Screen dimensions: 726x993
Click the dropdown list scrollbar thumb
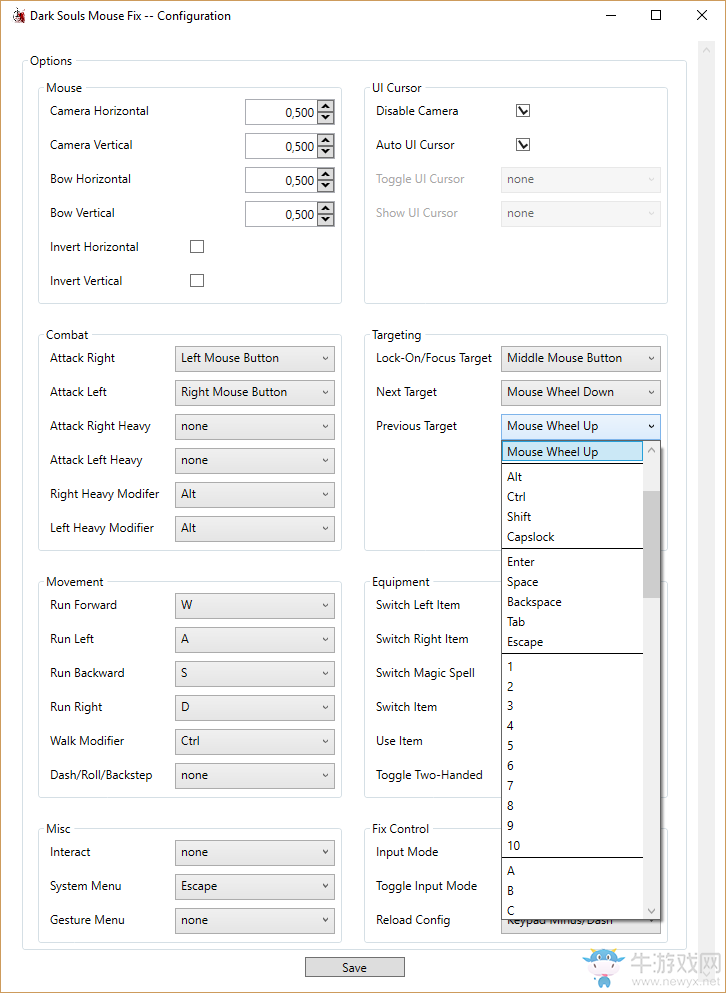(x=651, y=544)
